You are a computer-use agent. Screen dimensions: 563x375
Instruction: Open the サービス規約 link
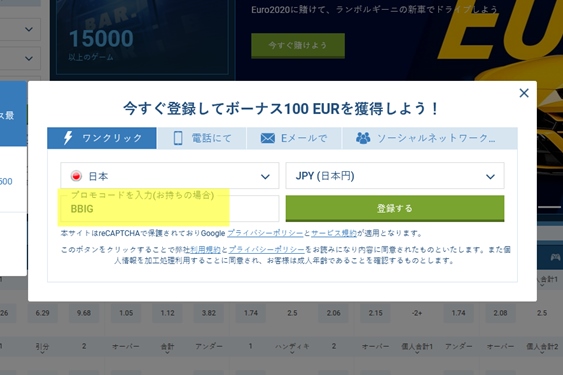point(334,233)
